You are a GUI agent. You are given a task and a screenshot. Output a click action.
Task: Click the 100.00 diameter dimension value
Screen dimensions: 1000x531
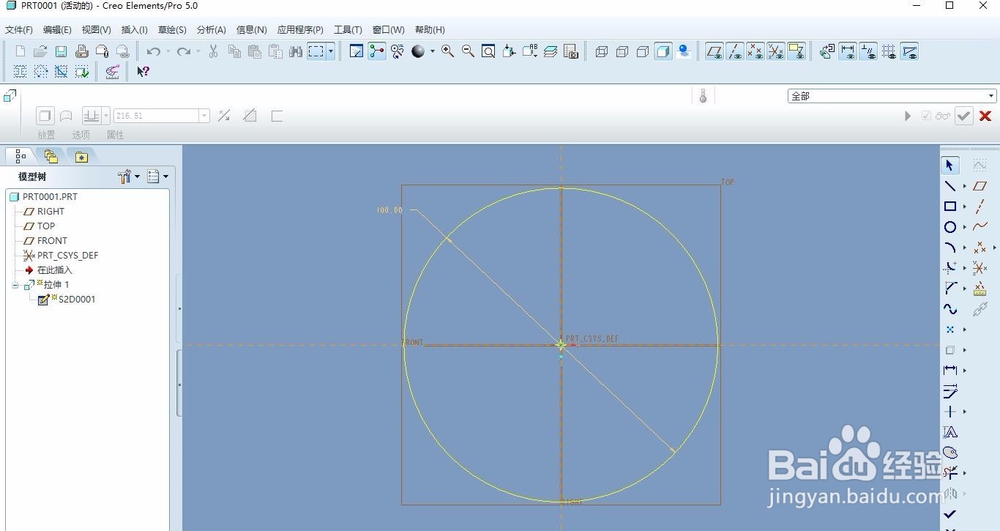pos(390,210)
